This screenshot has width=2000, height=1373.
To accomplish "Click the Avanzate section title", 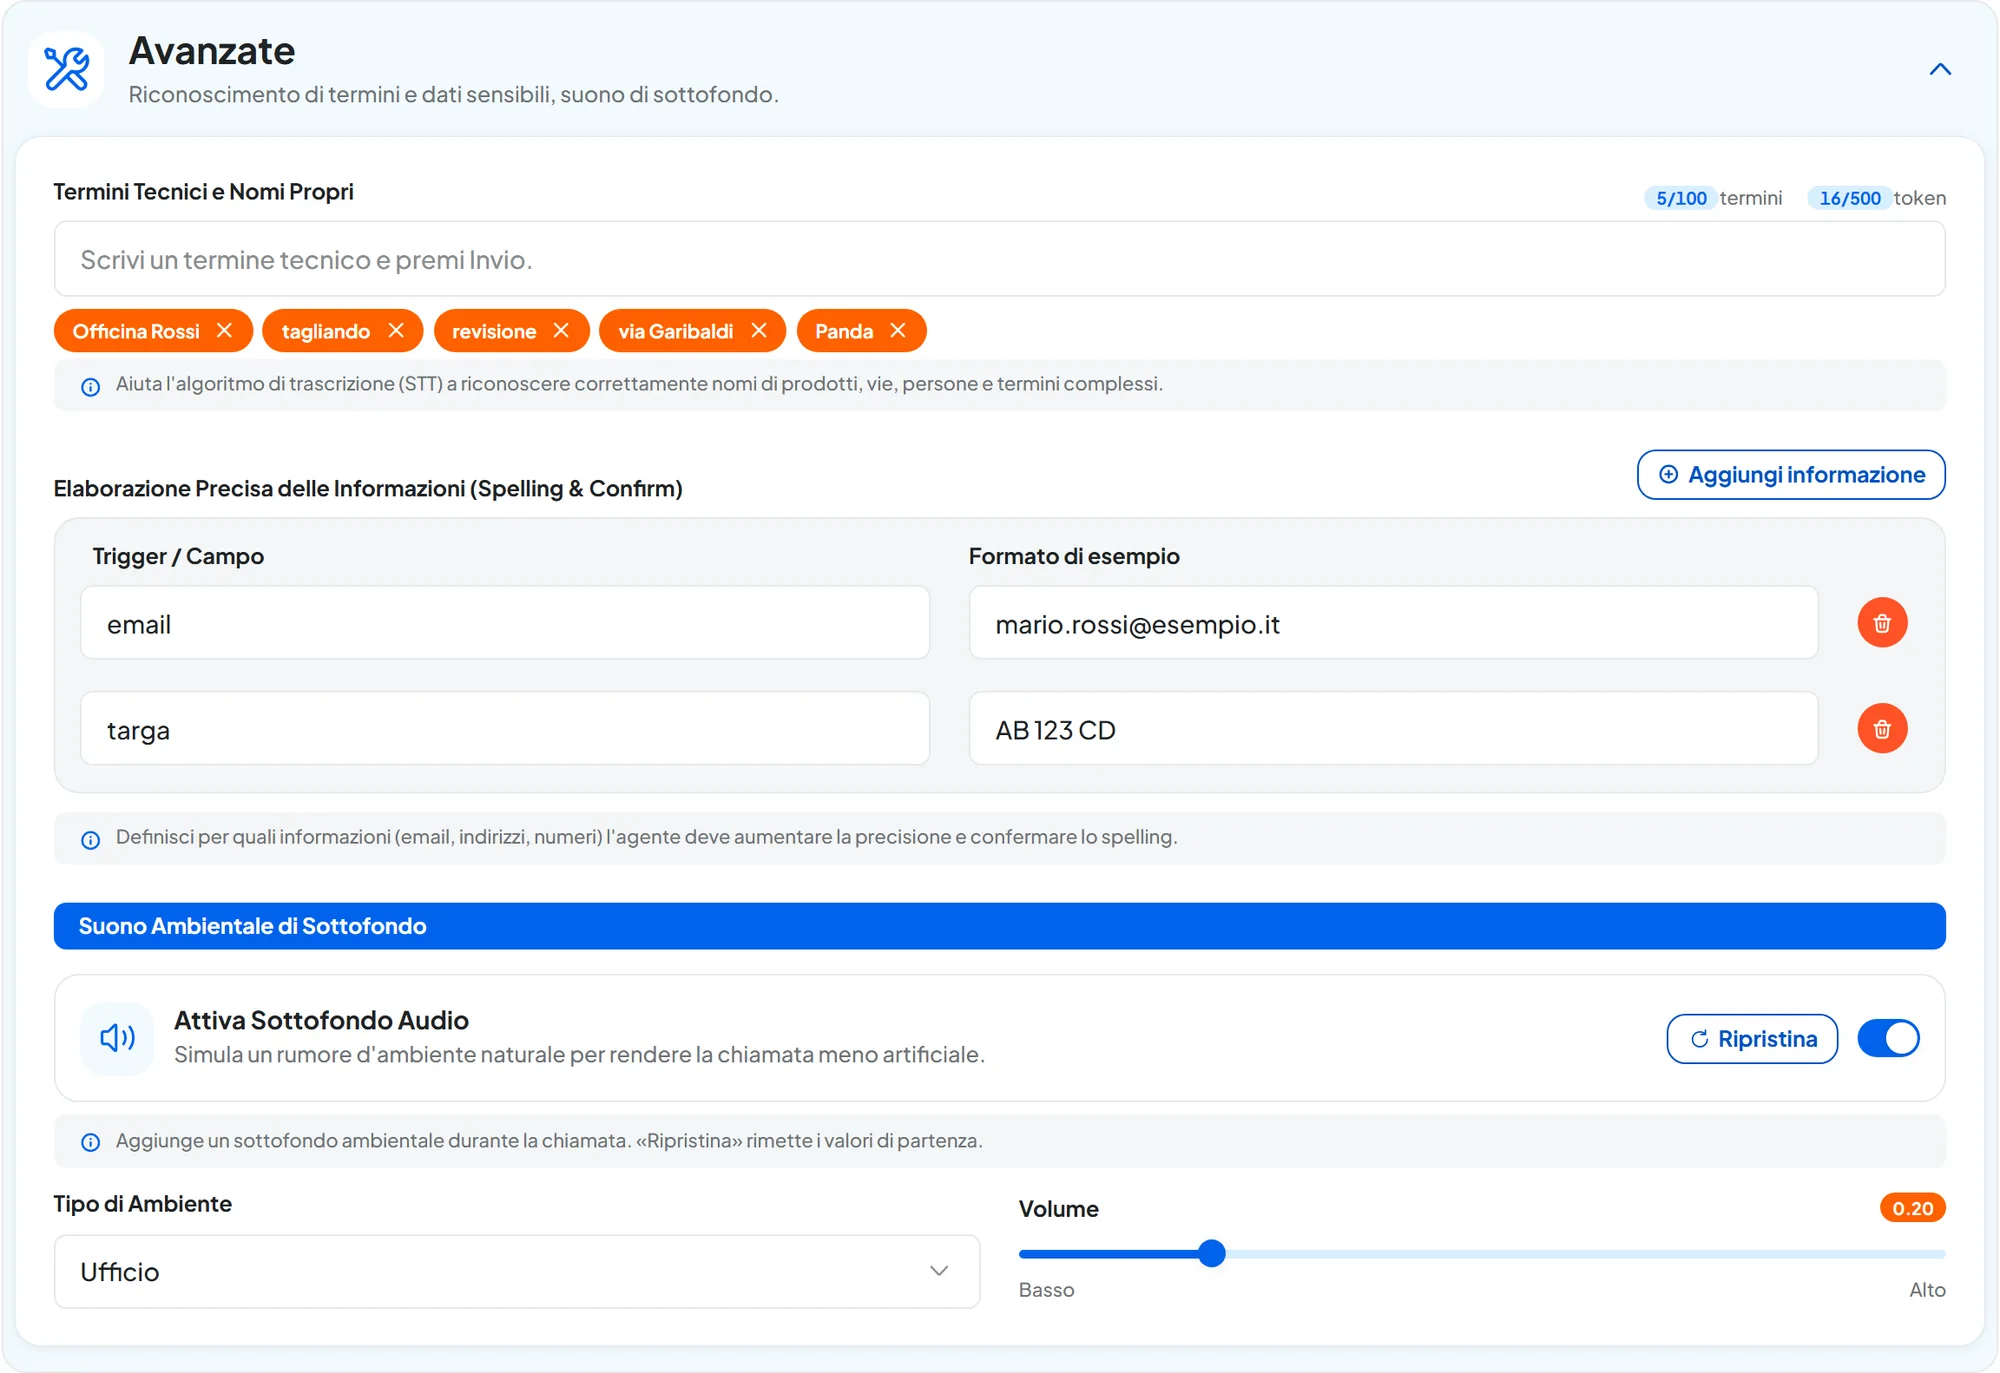I will (212, 51).
